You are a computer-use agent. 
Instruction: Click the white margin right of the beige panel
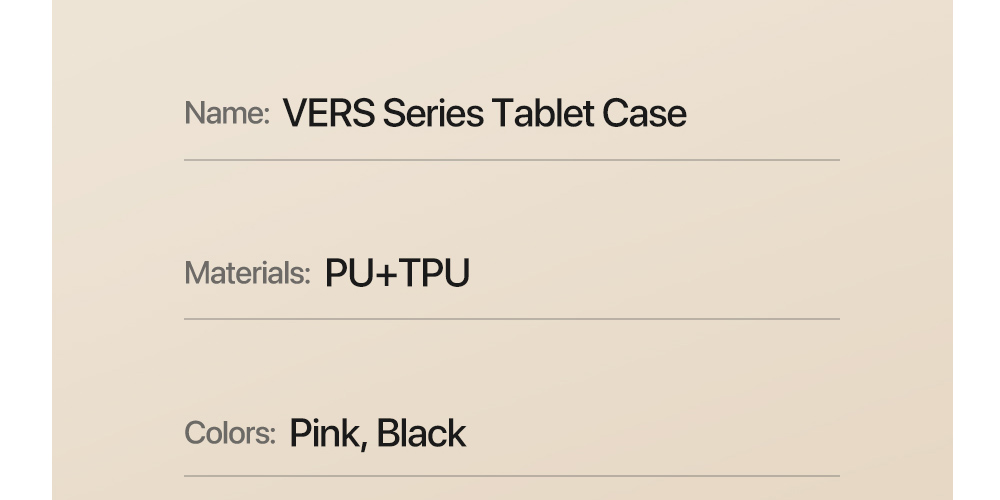coord(976,250)
